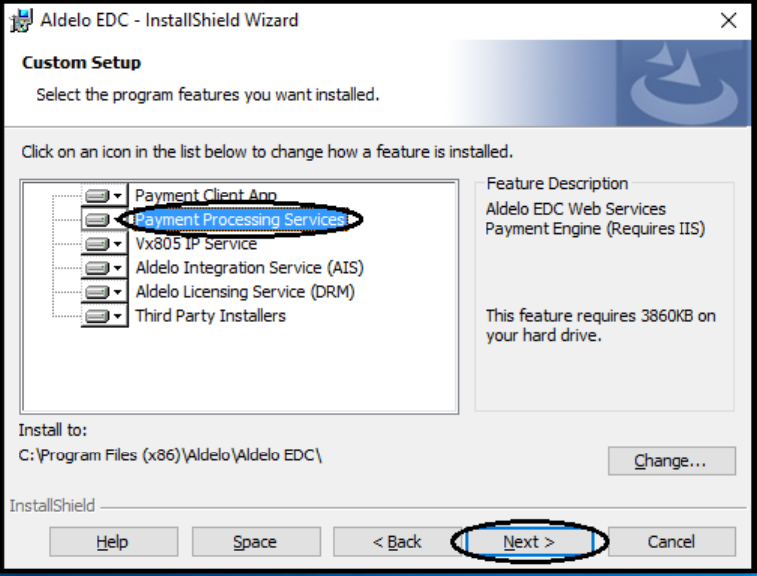Viewport: 757px width, 576px height.
Task: Open dropdown arrow for Vx805 IP Service
Action: (118, 244)
